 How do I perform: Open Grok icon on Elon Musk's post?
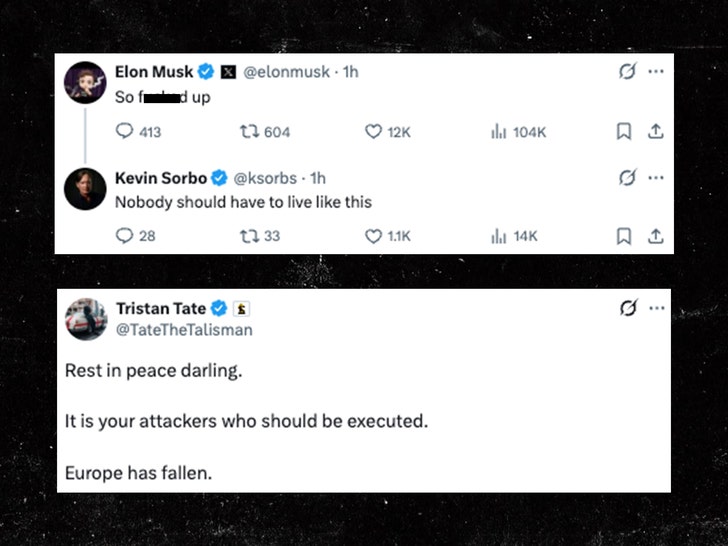pyautogui.click(x=627, y=72)
